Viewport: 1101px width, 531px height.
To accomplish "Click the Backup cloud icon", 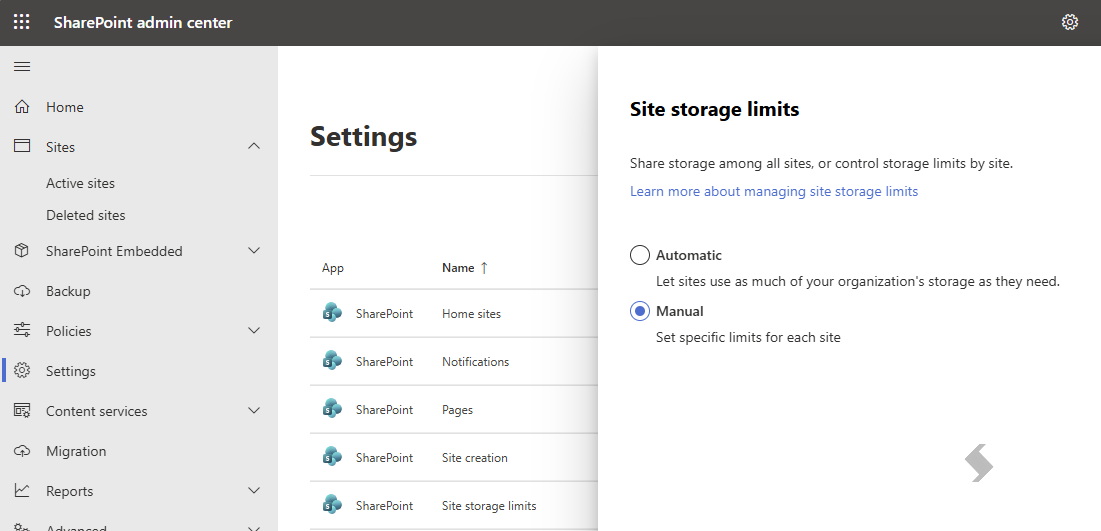I will [x=22, y=291].
